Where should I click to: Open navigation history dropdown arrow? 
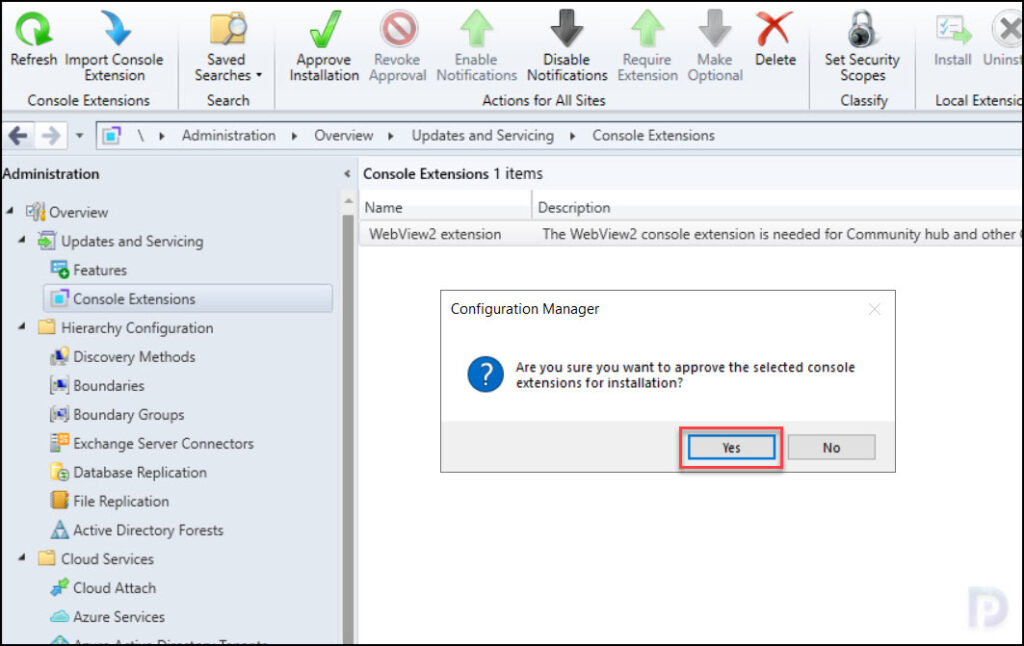point(79,136)
